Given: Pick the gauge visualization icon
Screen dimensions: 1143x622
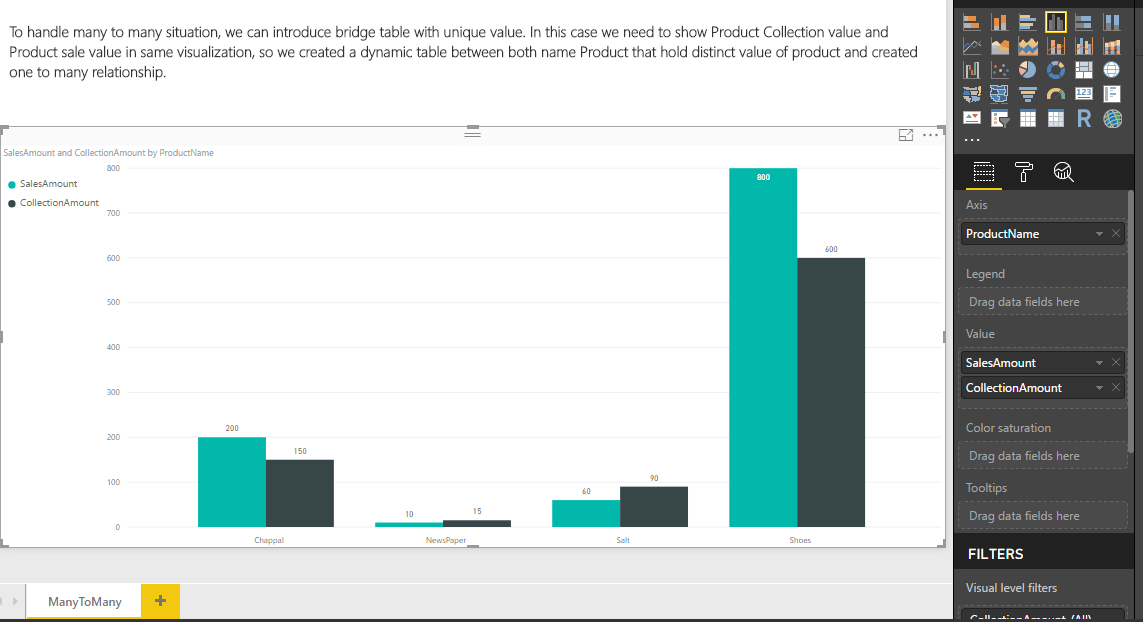Looking at the screenshot, I should (x=1056, y=94).
